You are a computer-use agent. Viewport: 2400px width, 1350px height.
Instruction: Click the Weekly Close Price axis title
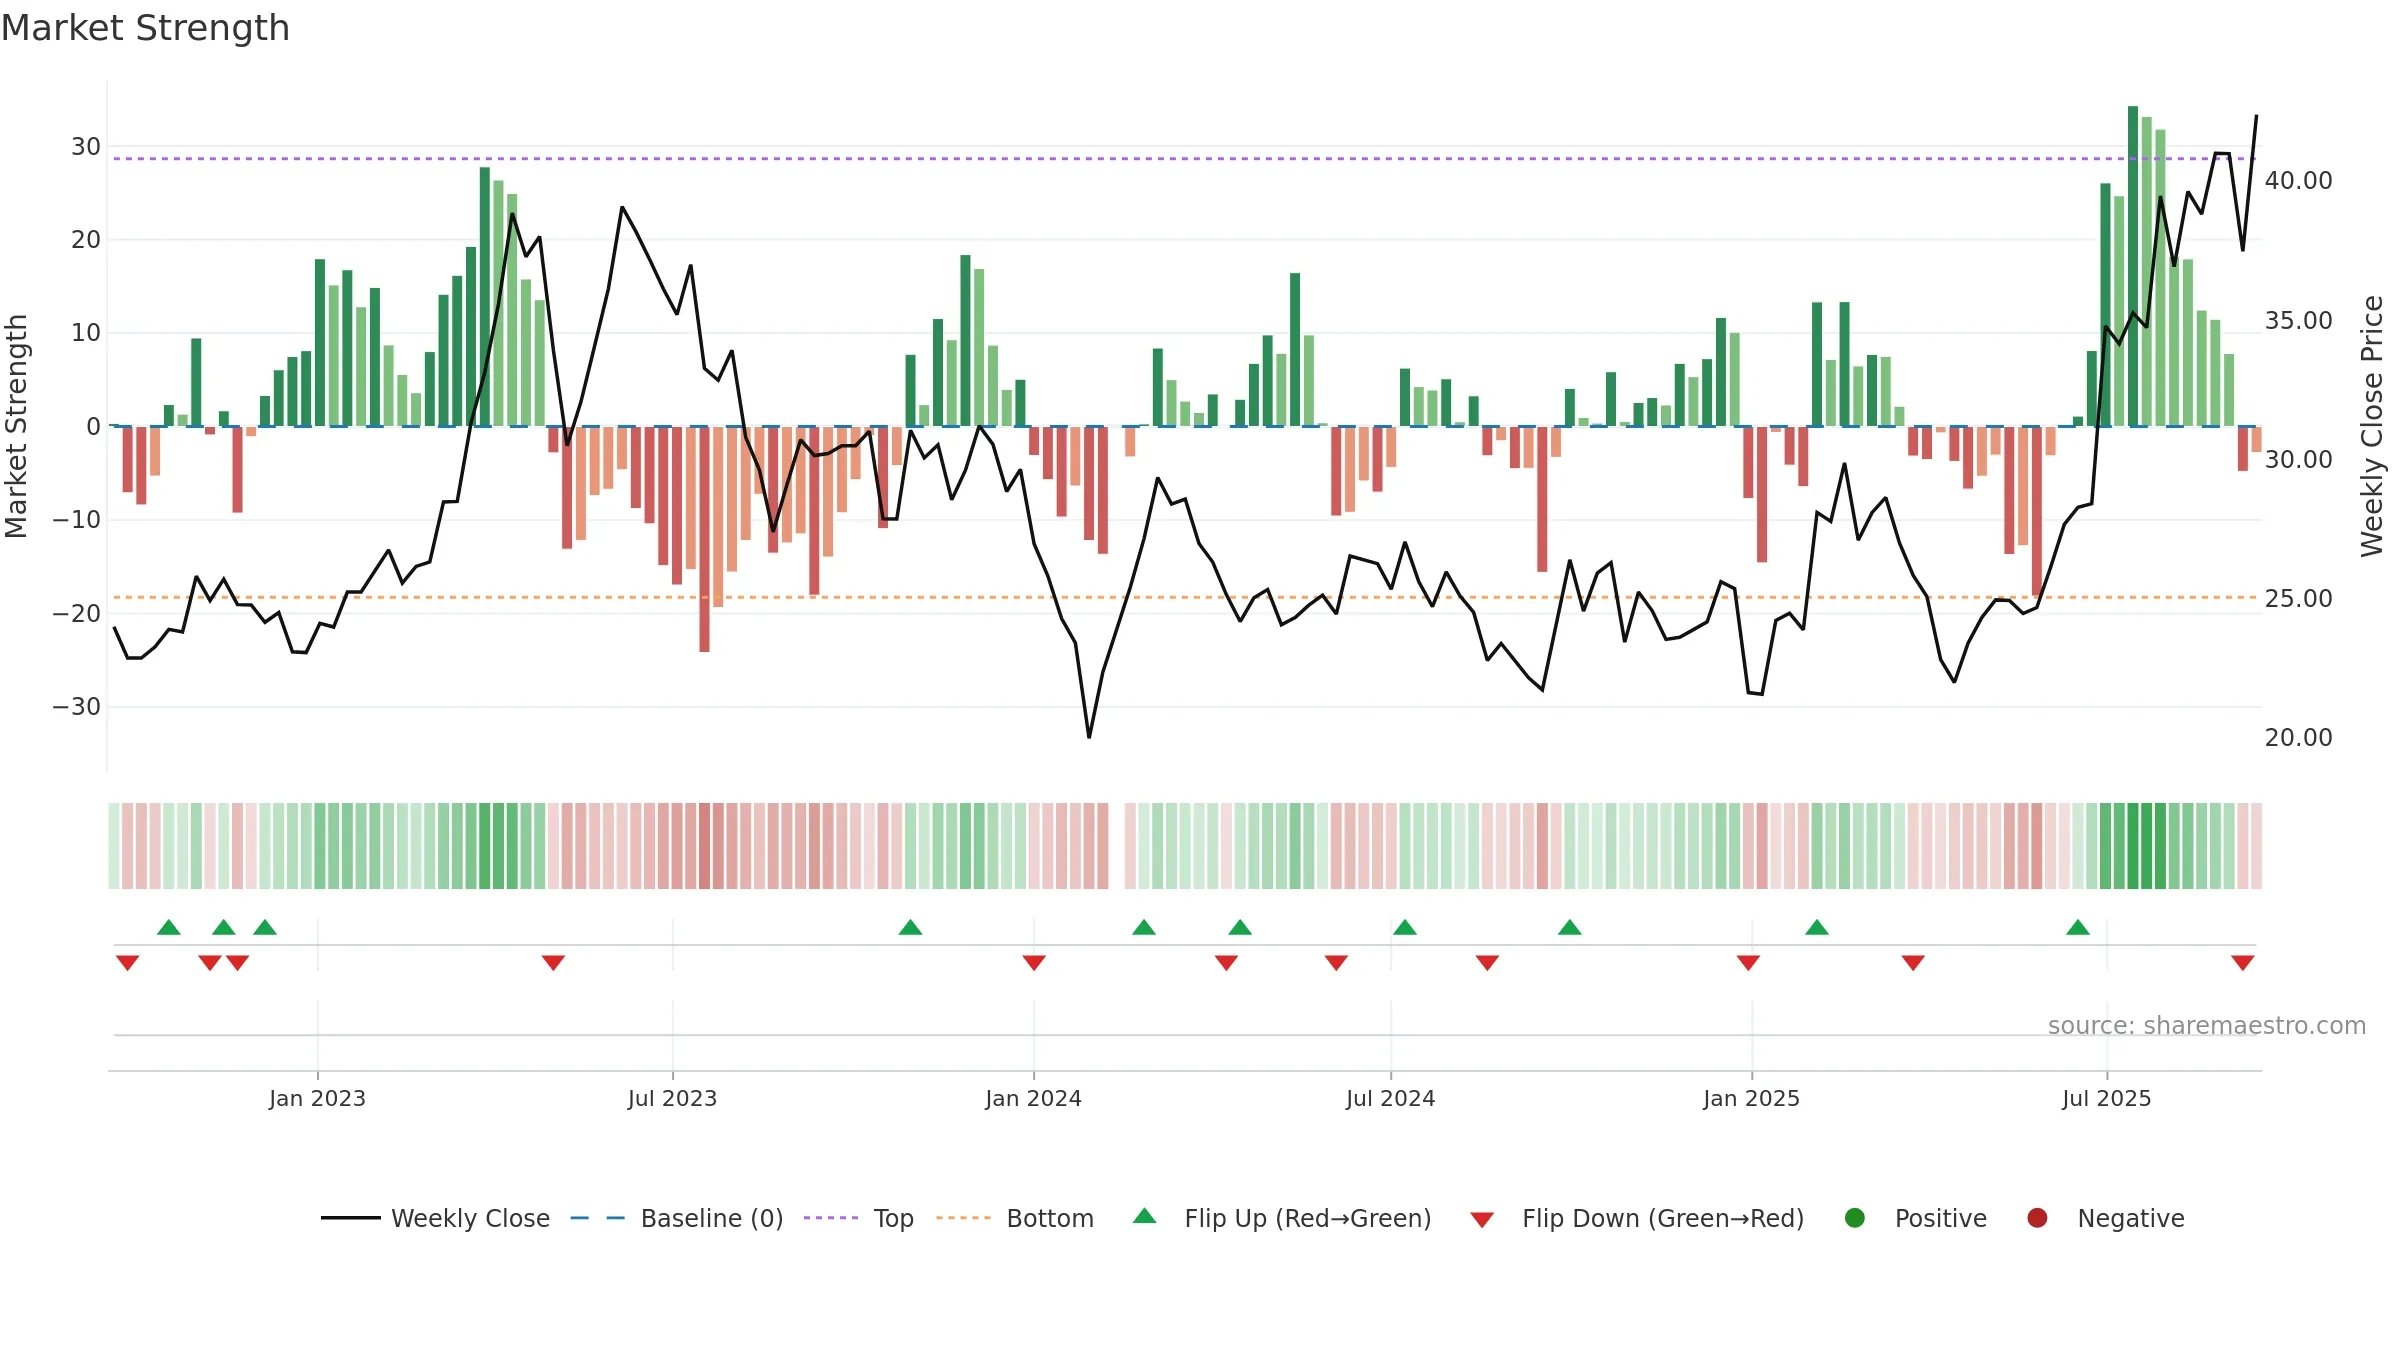[2372, 426]
